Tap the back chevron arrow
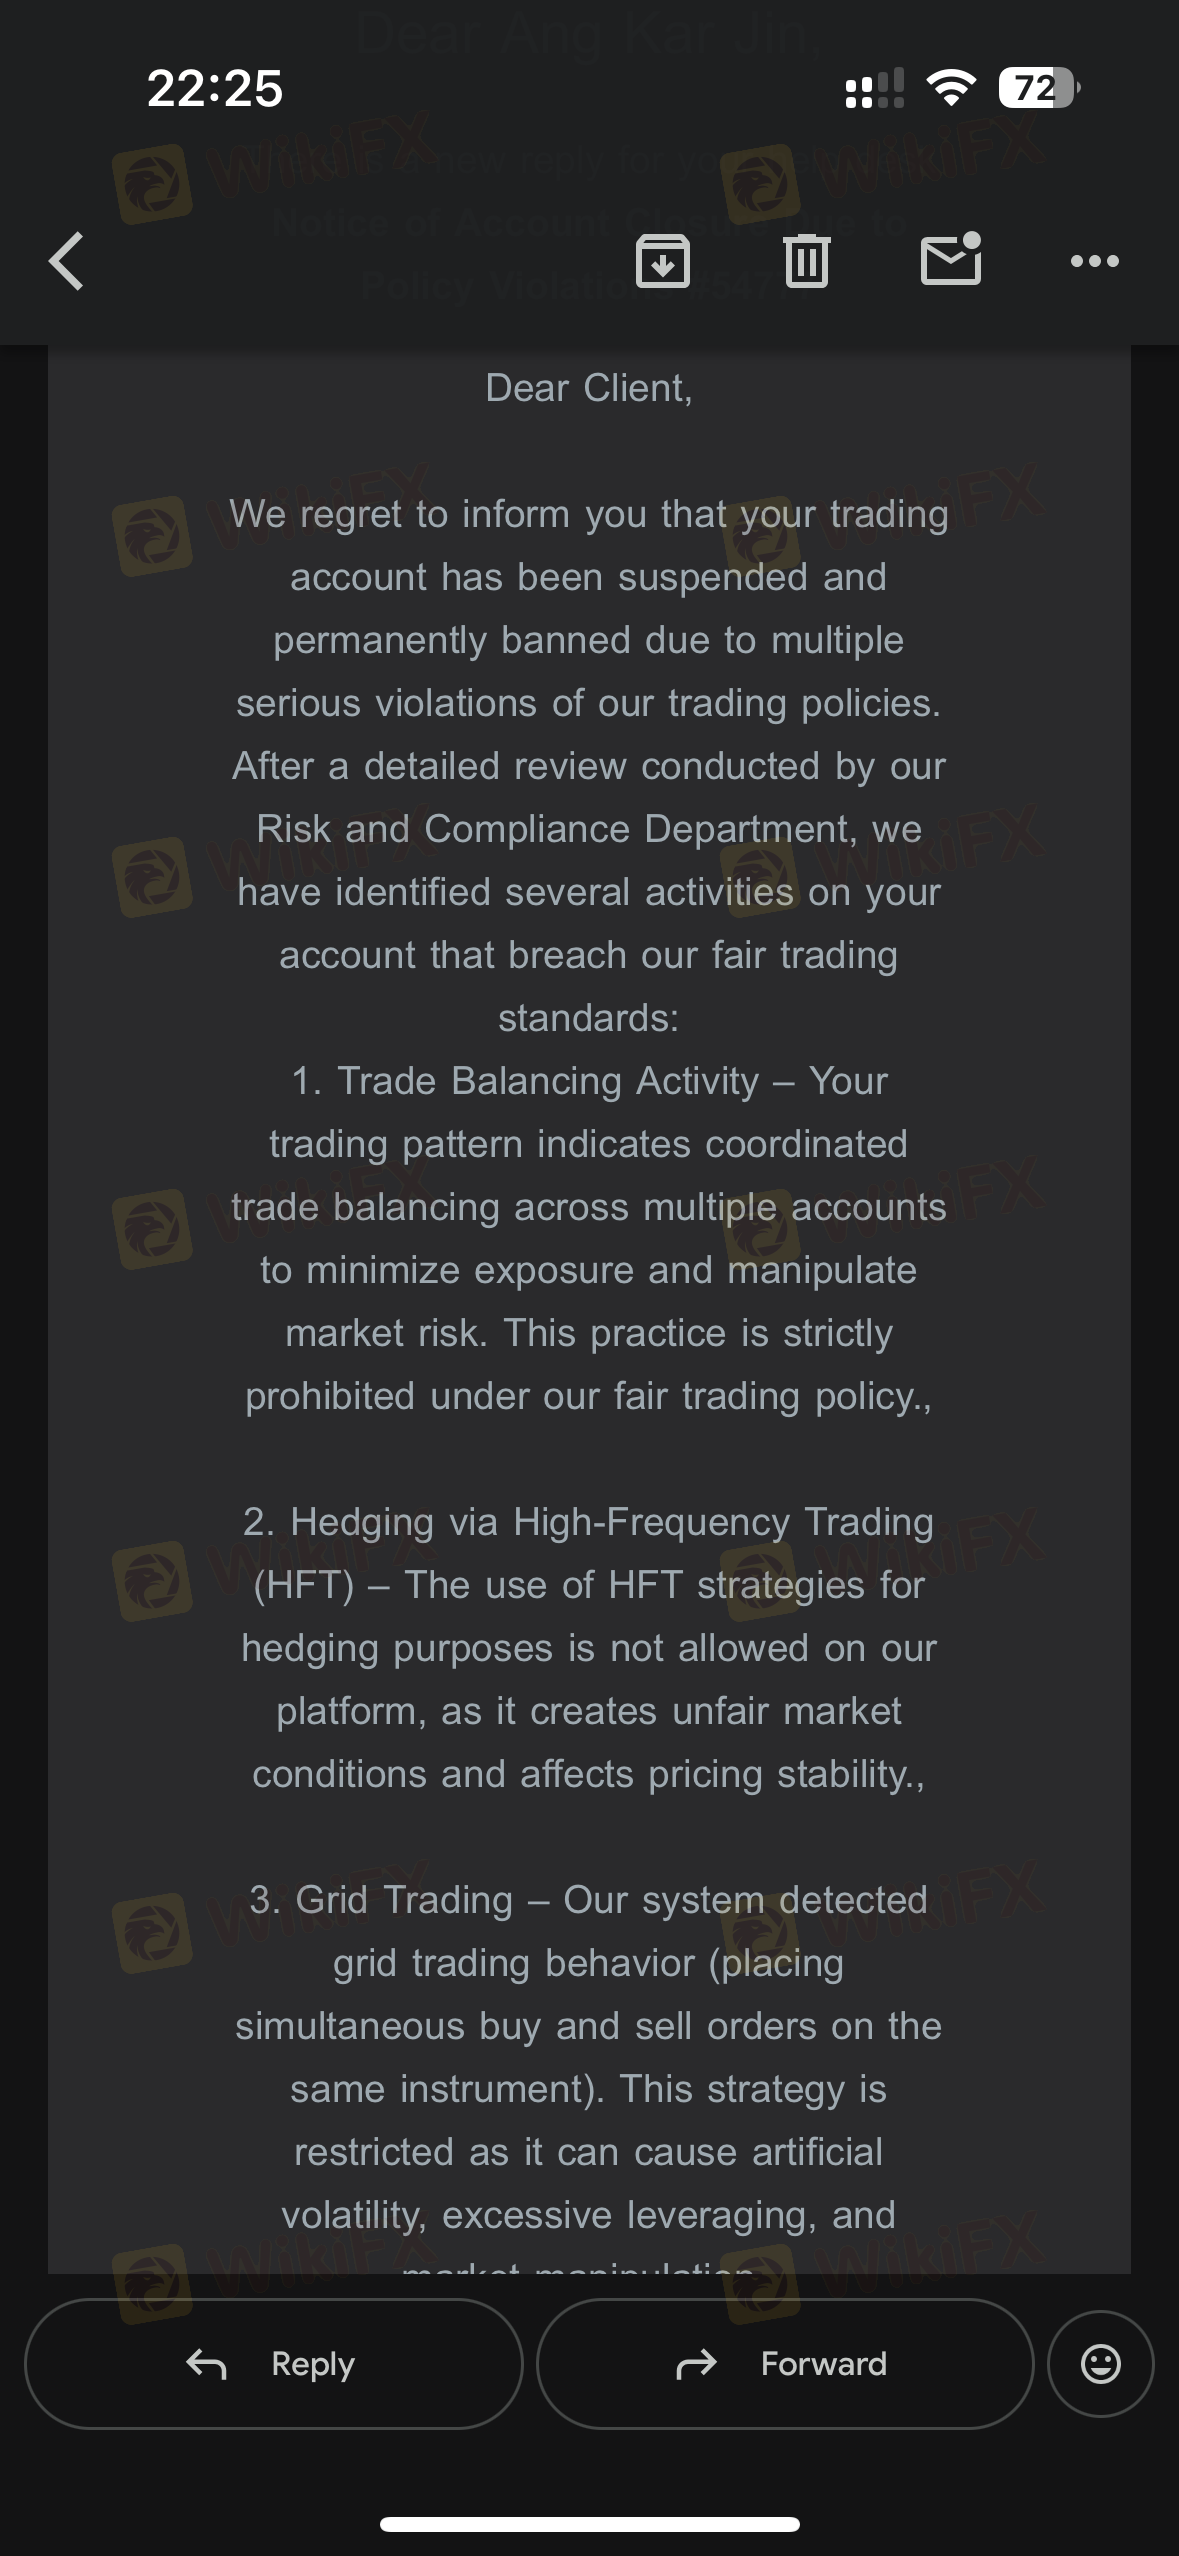 coord(67,262)
